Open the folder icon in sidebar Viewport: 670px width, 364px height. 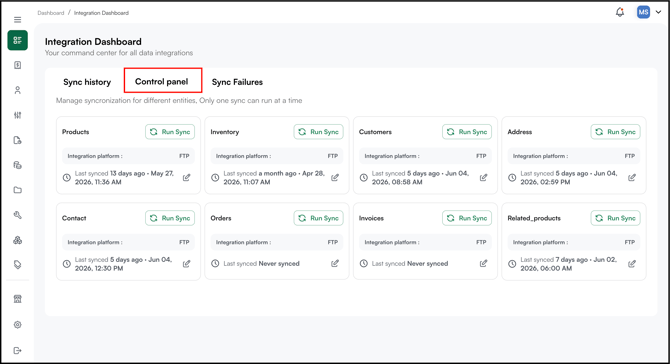(18, 190)
